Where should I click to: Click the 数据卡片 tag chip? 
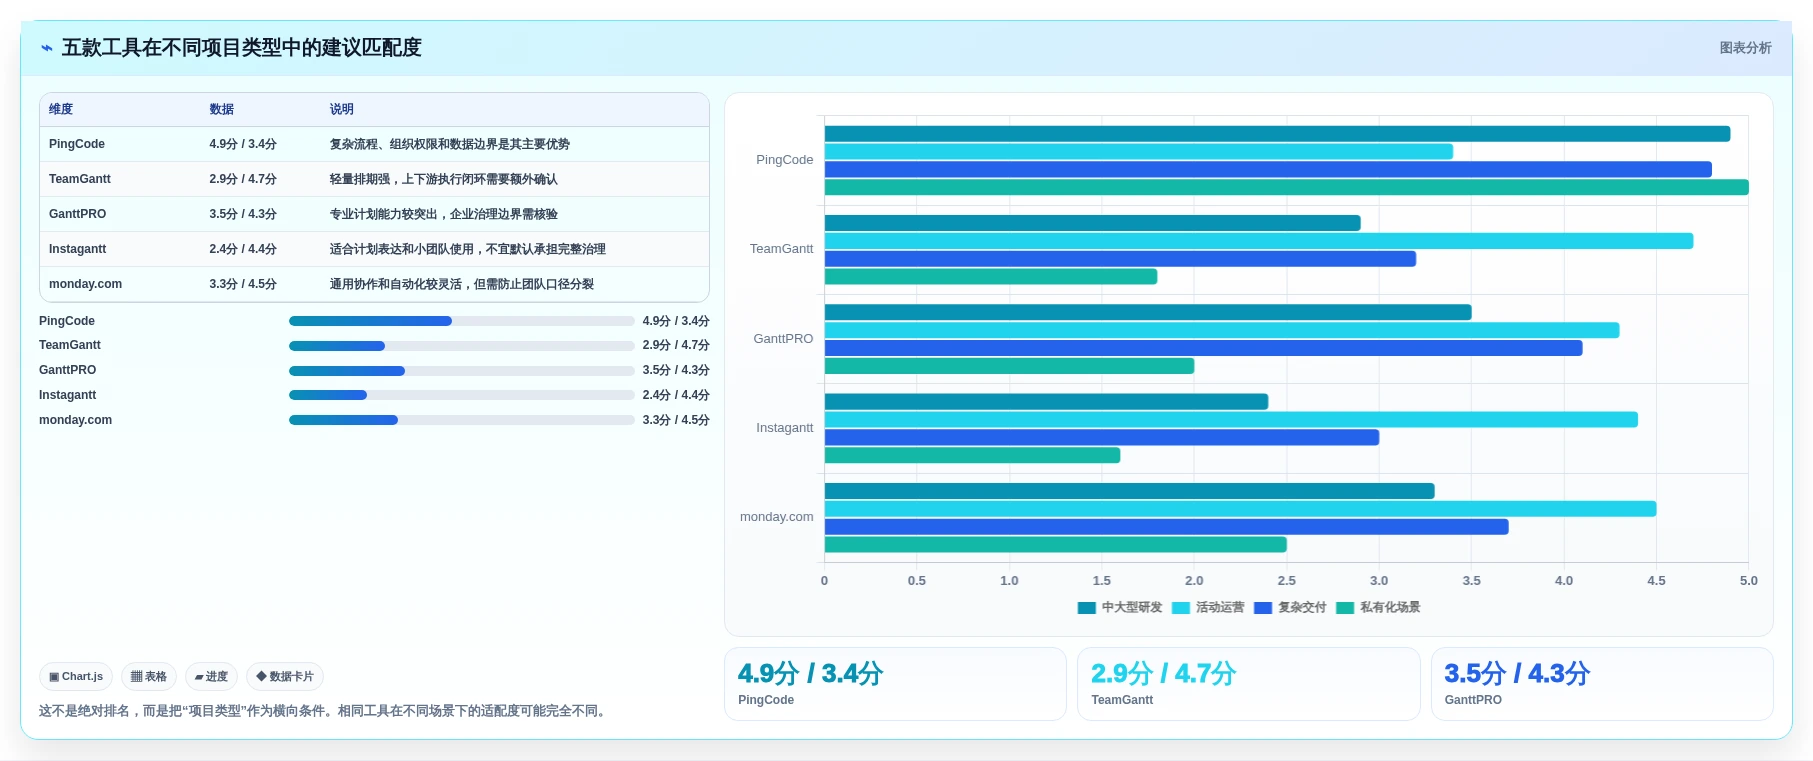coord(285,677)
